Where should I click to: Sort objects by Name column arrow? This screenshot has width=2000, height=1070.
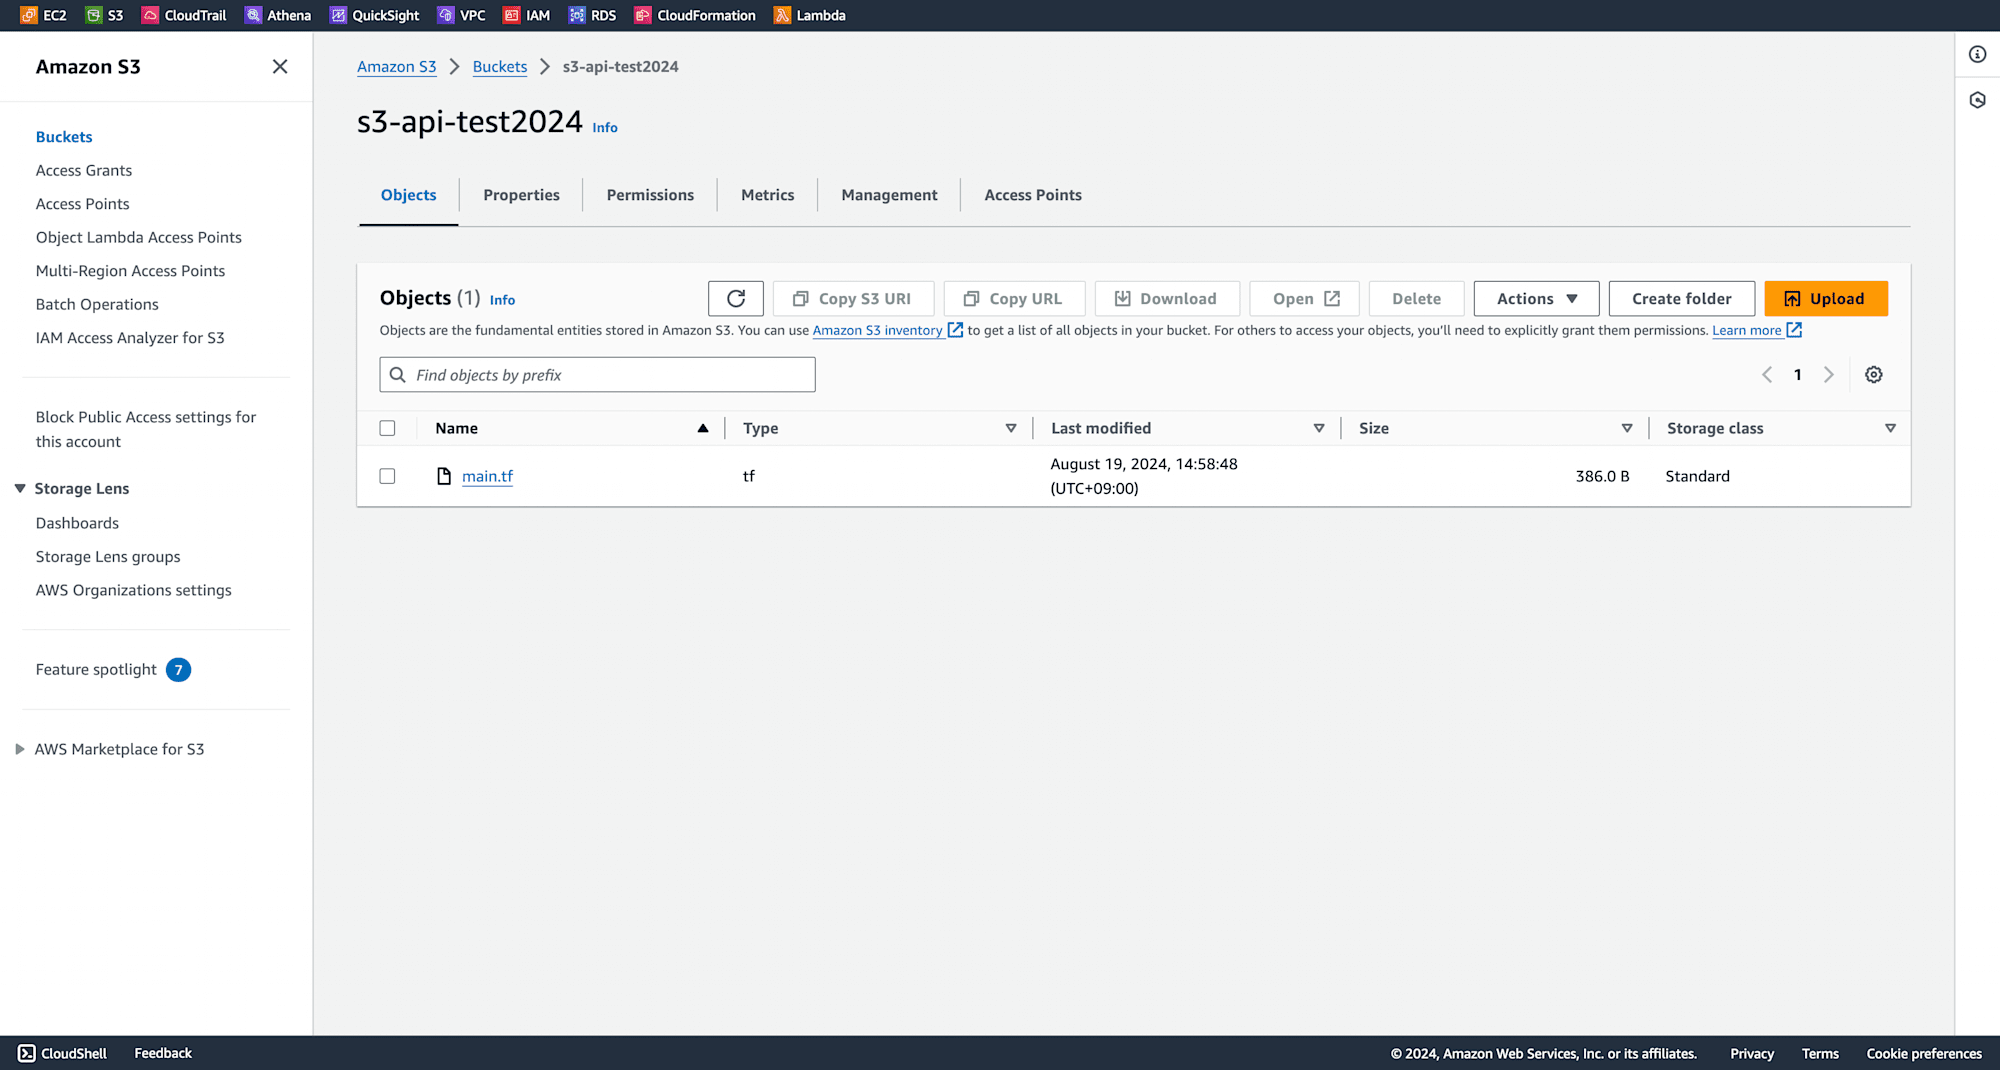(703, 428)
